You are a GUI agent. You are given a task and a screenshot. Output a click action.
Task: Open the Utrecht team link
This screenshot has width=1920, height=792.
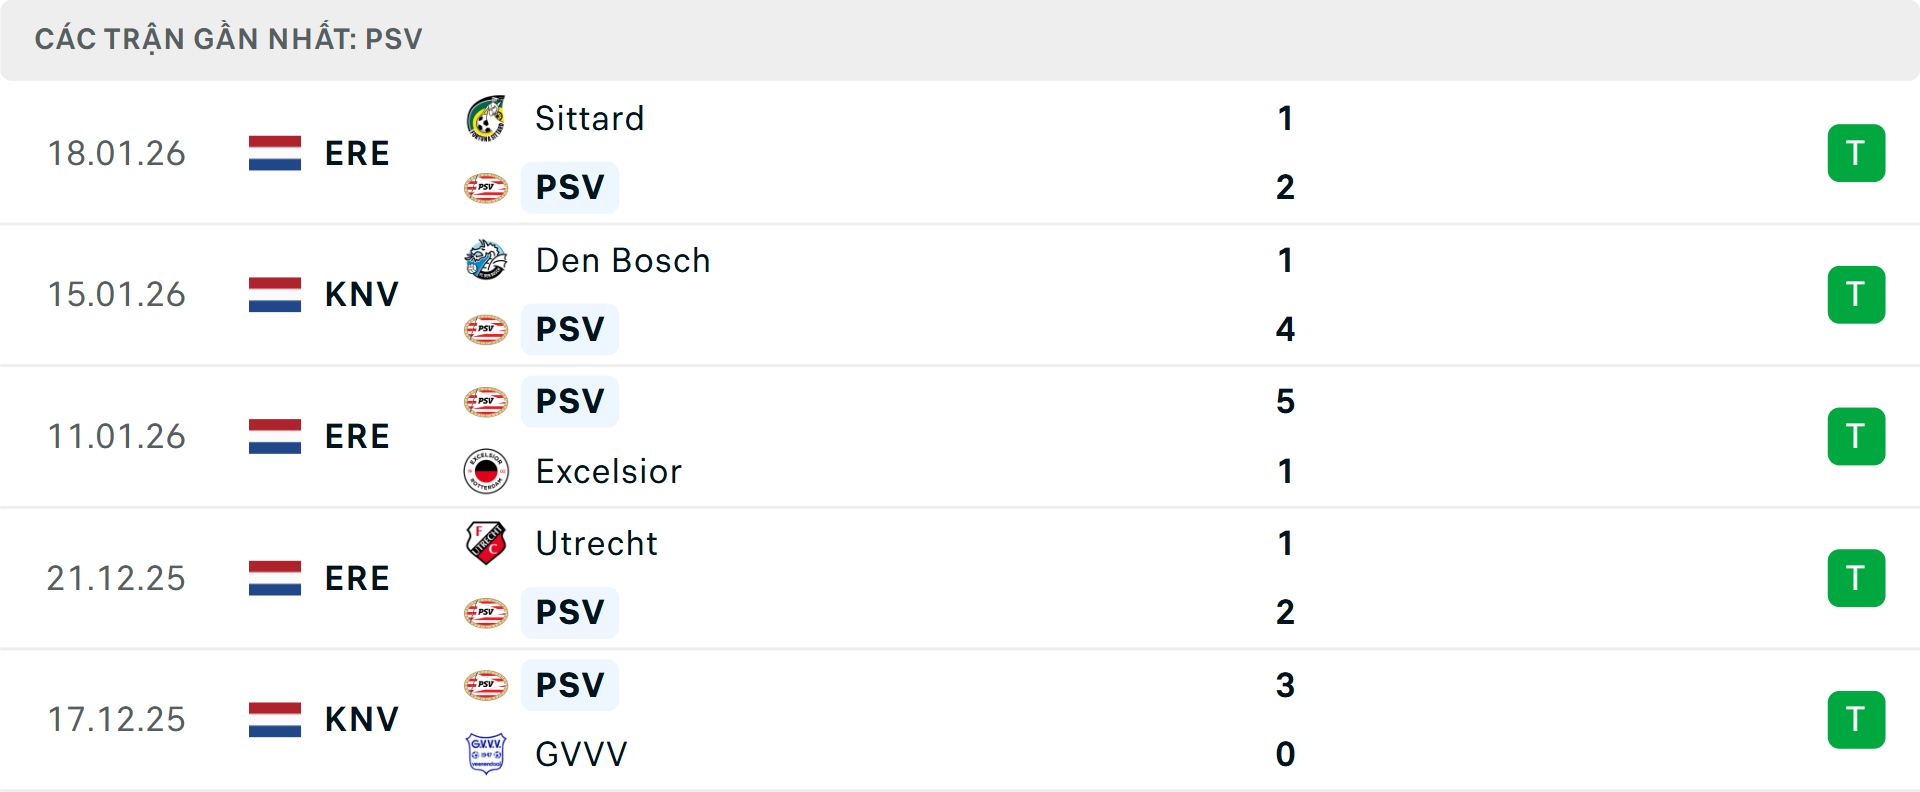click(x=596, y=544)
